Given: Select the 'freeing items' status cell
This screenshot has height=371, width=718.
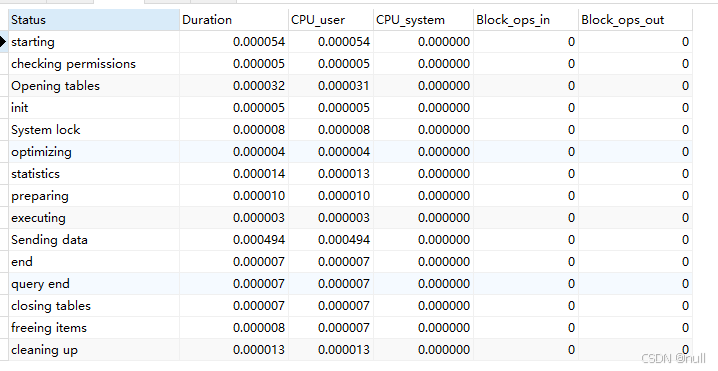Looking at the screenshot, I should [x=94, y=327].
